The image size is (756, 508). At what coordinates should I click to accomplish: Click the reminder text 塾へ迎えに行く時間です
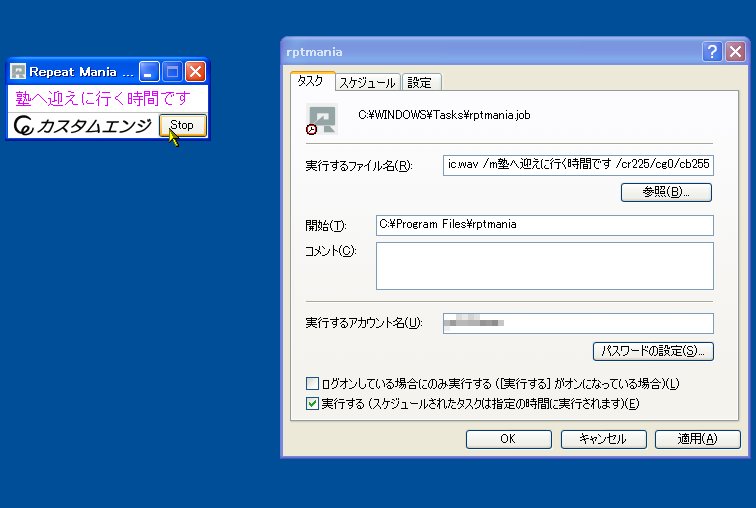pyautogui.click(x=103, y=98)
